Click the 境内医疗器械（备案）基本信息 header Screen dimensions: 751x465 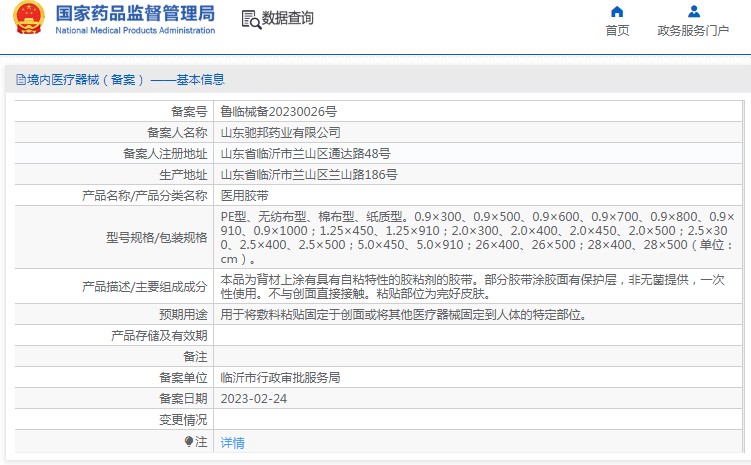120,79
